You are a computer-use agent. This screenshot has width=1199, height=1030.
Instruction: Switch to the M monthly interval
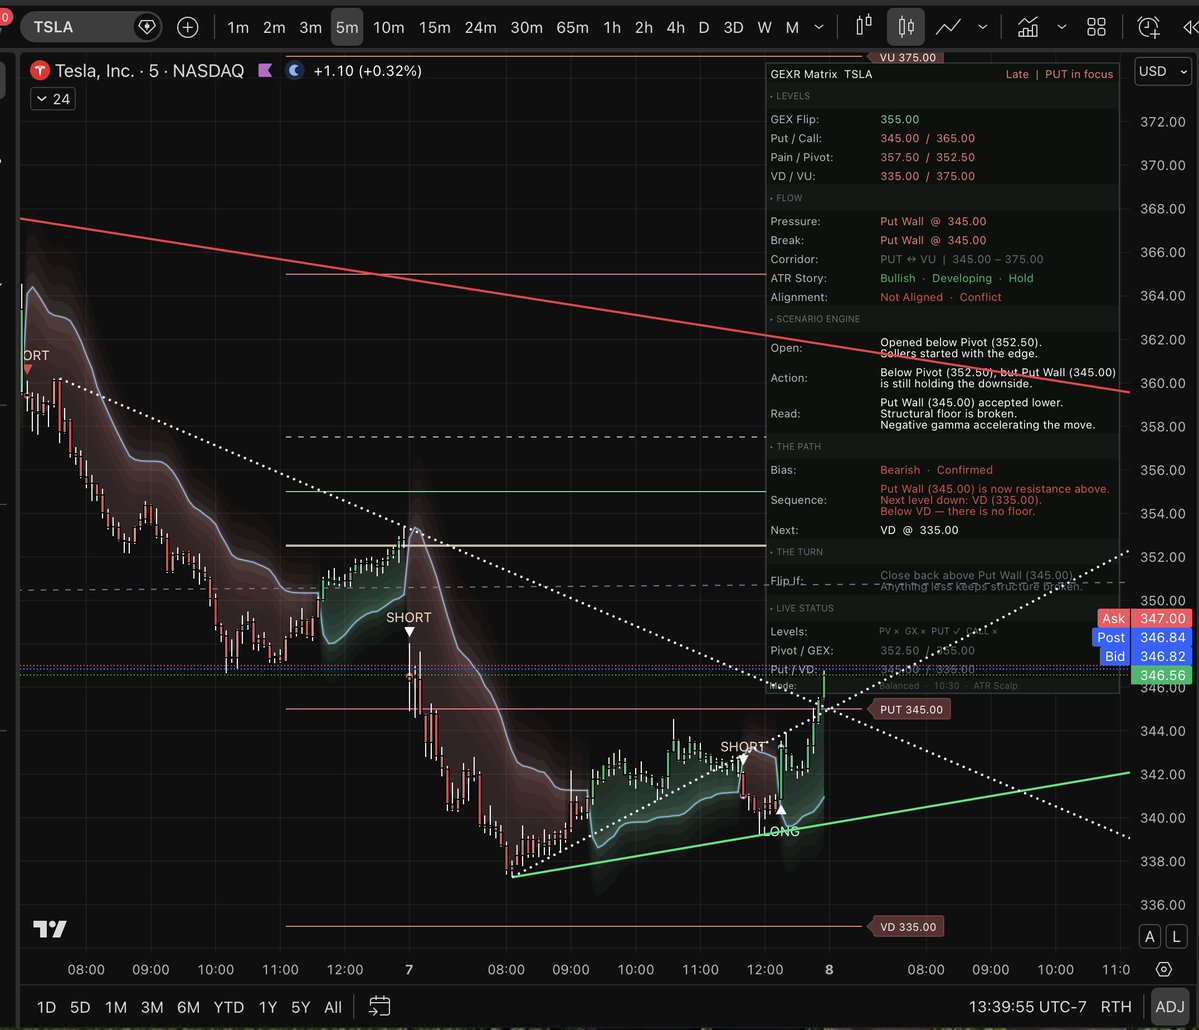792,28
